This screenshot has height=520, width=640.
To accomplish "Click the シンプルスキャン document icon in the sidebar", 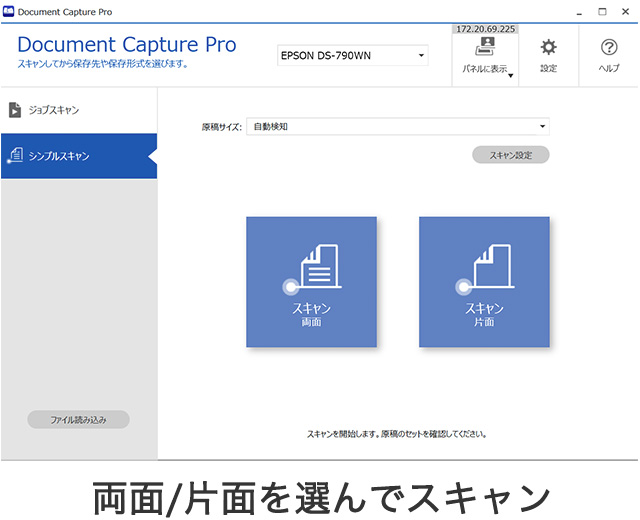I will click(x=15, y=156).
